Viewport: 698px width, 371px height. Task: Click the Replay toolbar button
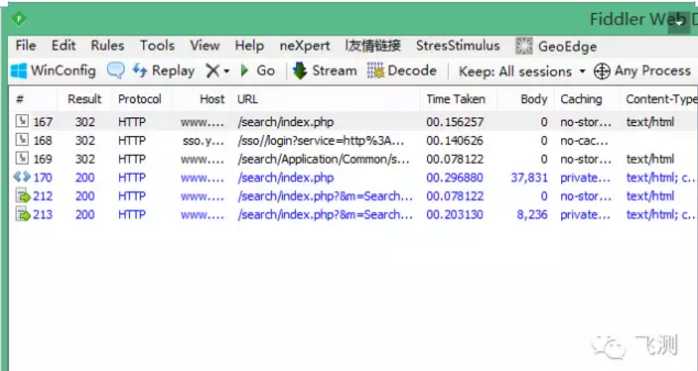[163, 71]
